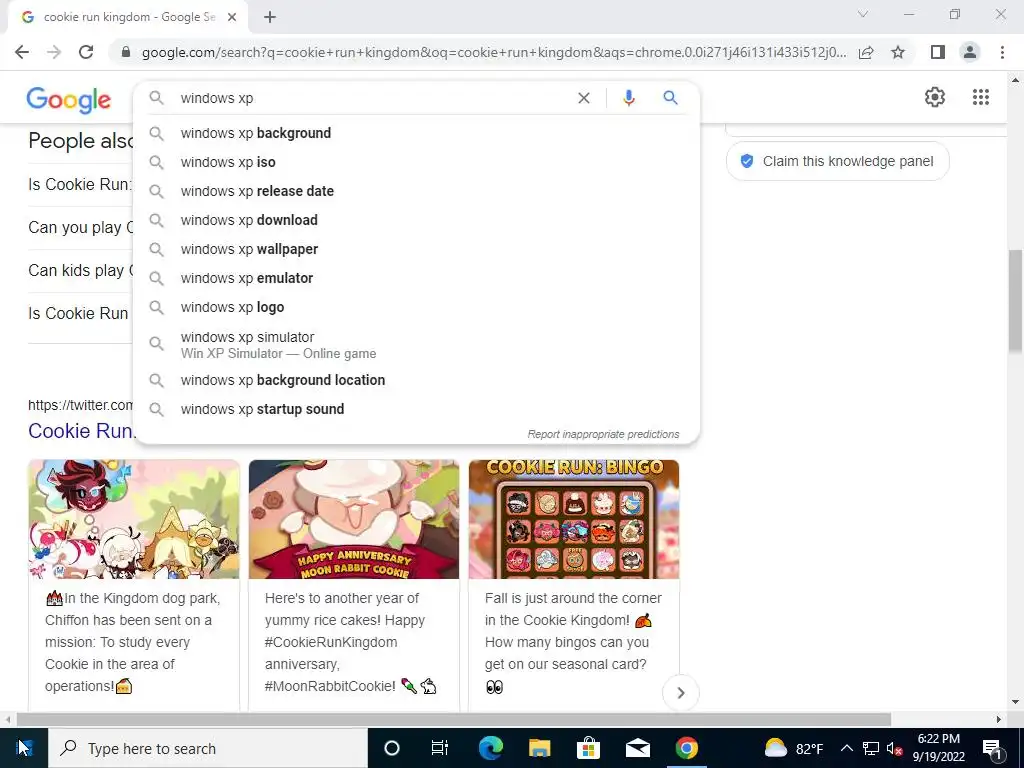Open the Happy Anniversary Moon Rabbit Cookie image
The height and width of the screenshot is (768, 1024).
pos(354,519)
